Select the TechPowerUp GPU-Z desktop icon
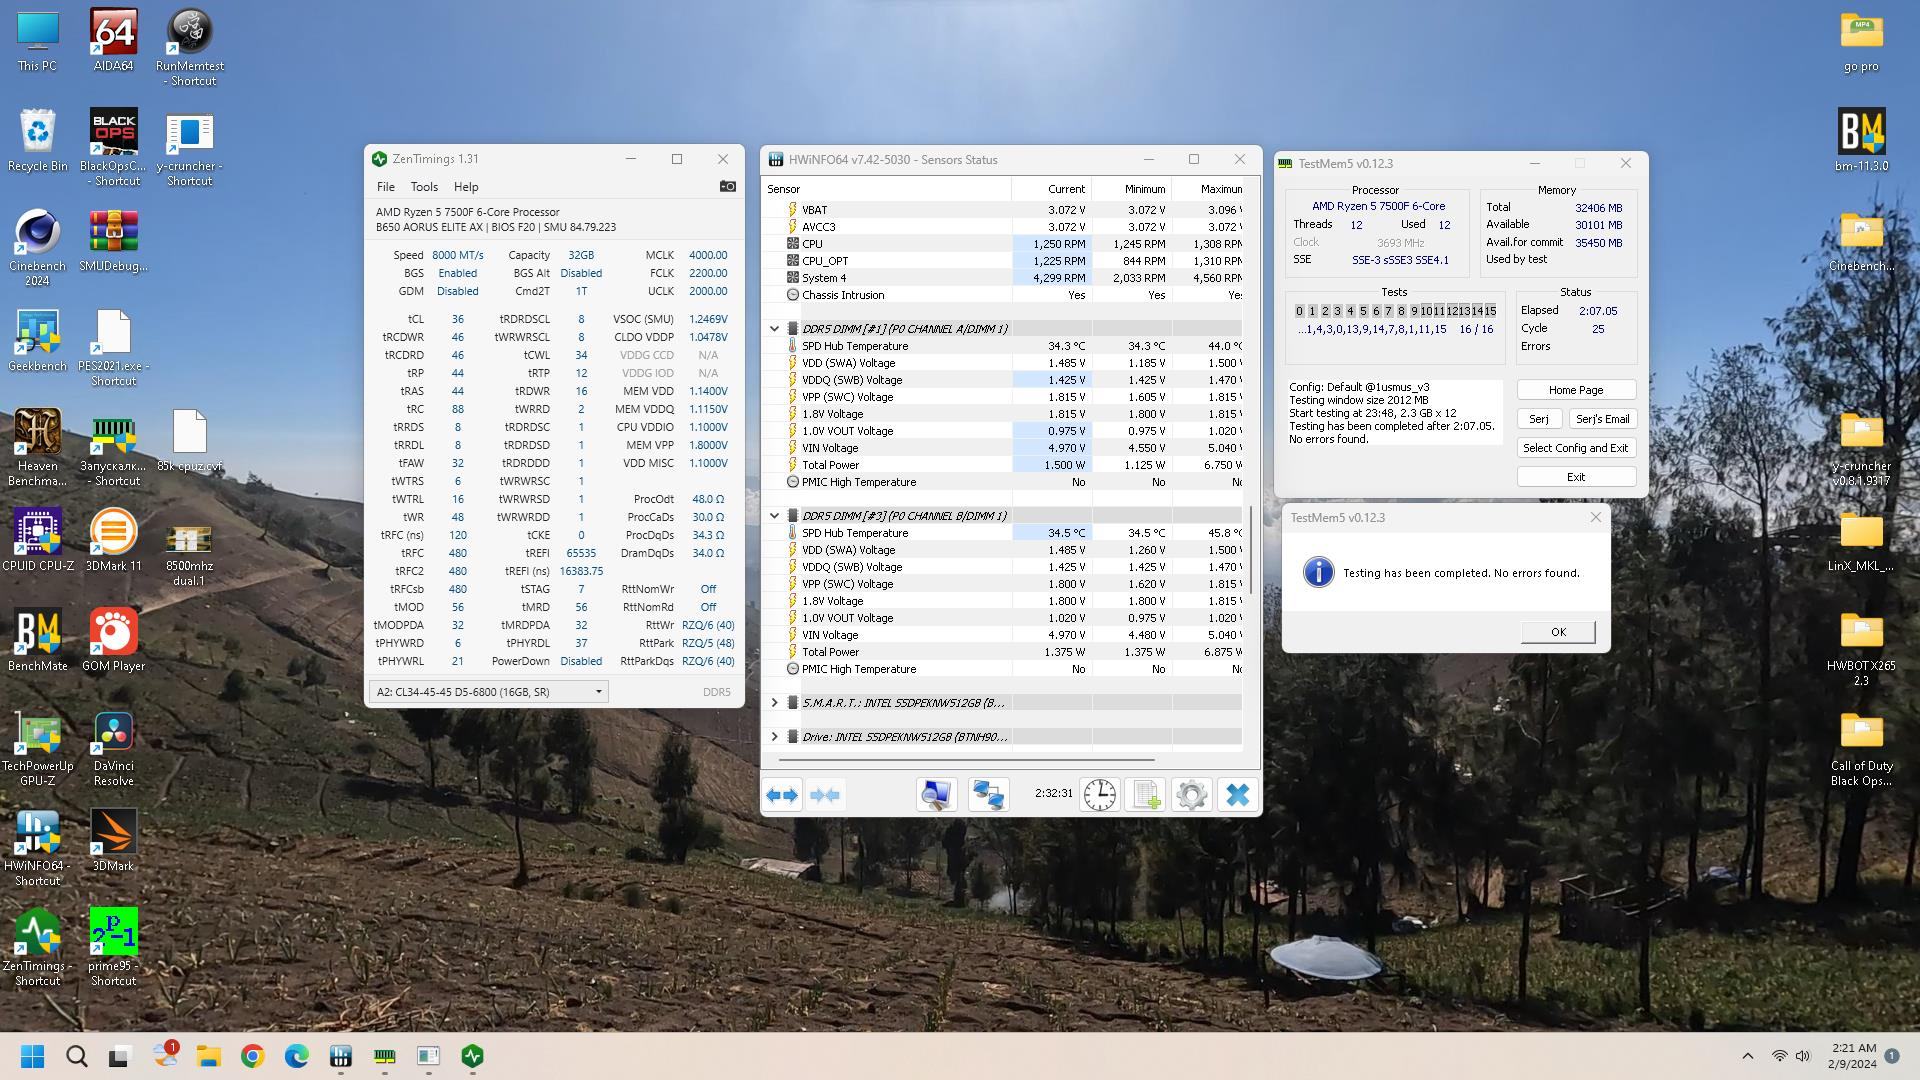Image resolution: width=1920 pixels, height=1080 pixels. tap(38, 748)
